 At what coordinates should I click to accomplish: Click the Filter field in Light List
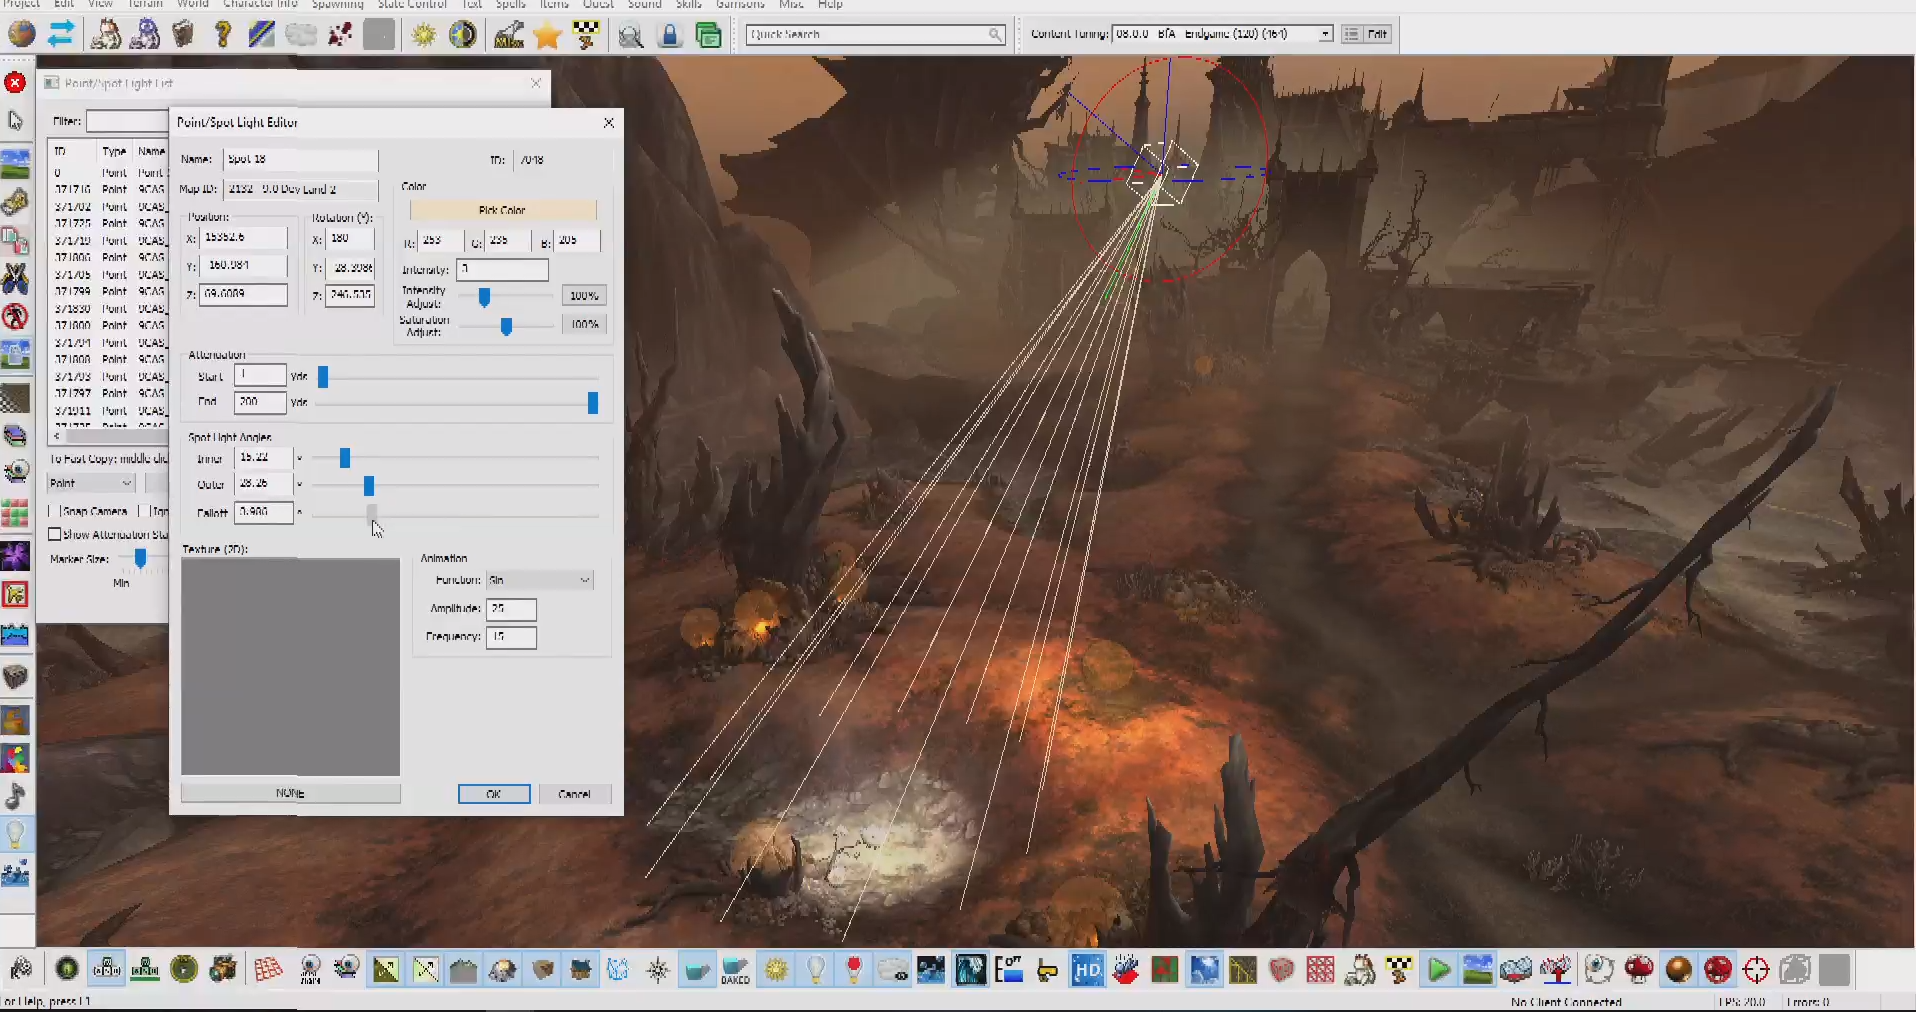[x=126, y=121]
